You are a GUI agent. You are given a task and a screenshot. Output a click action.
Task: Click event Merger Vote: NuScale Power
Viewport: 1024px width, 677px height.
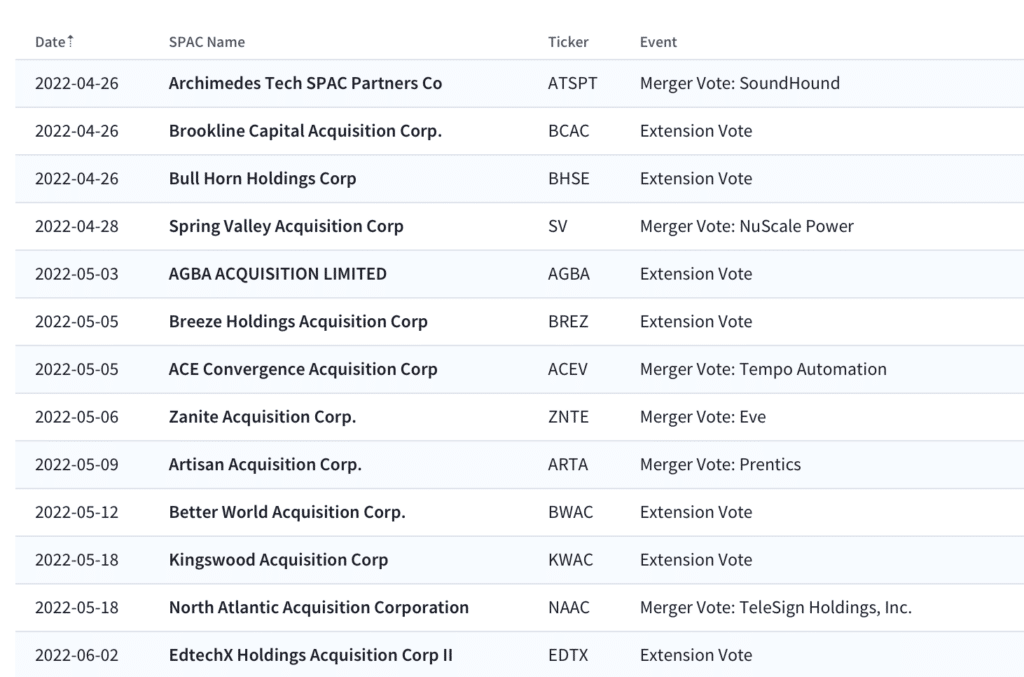(746, 227)
